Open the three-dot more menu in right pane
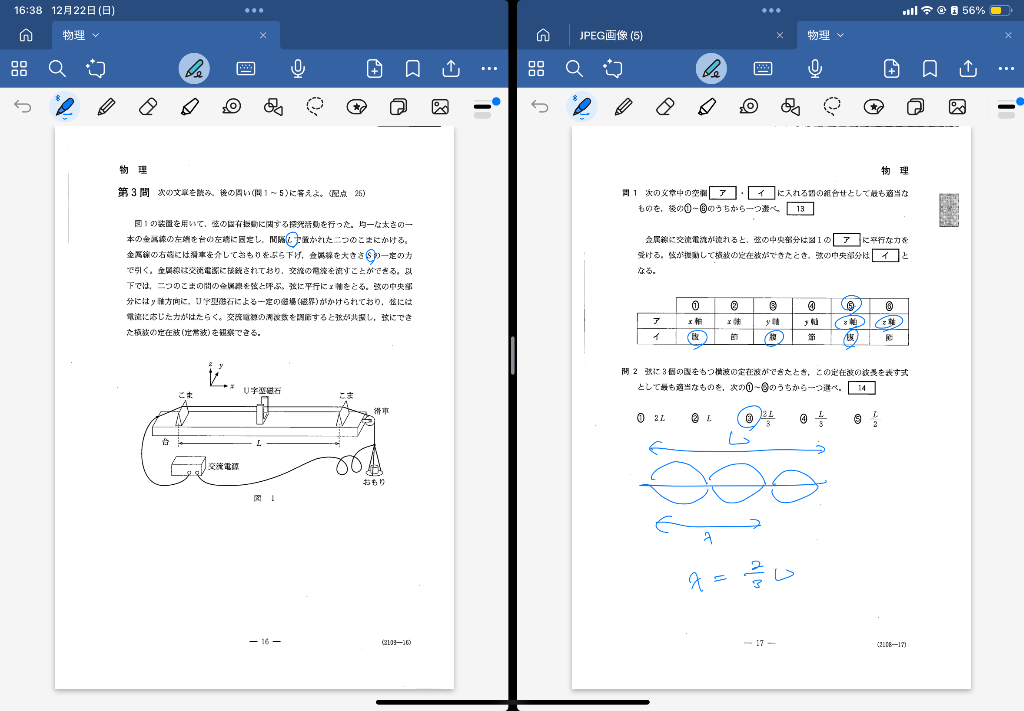The width and height of the screenshot is (1024, 711). [x=1006, y=69]
